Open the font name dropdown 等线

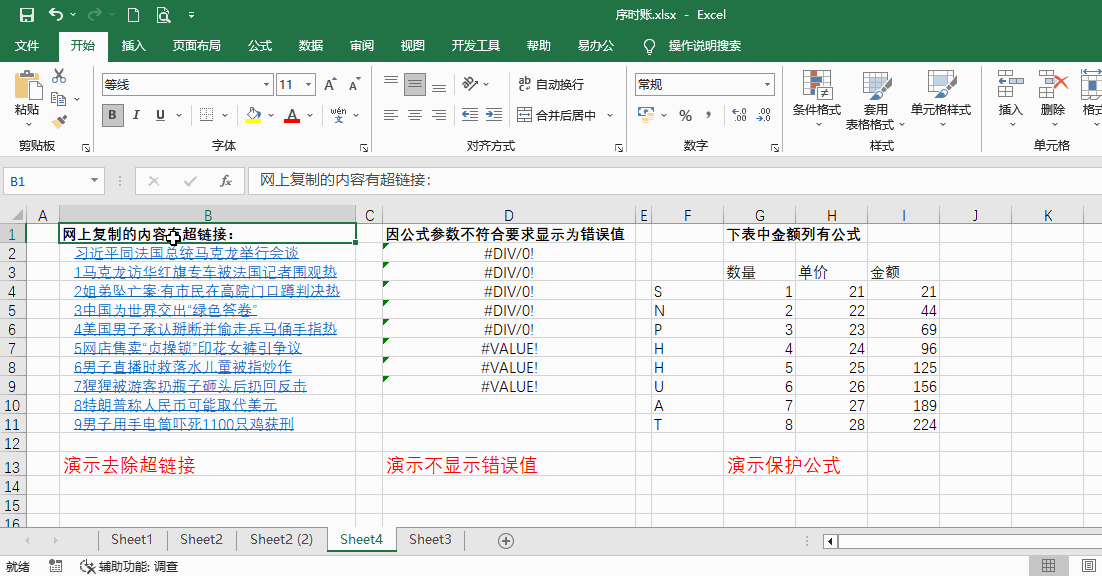point(266,84)
